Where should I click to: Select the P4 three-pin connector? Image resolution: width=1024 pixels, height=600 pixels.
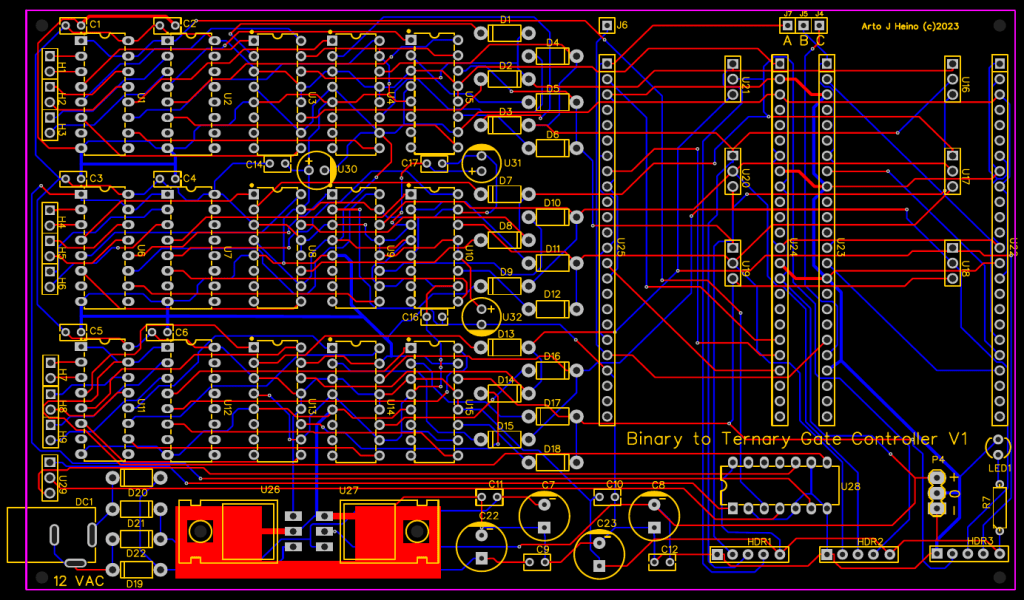[x=937, y=492]
